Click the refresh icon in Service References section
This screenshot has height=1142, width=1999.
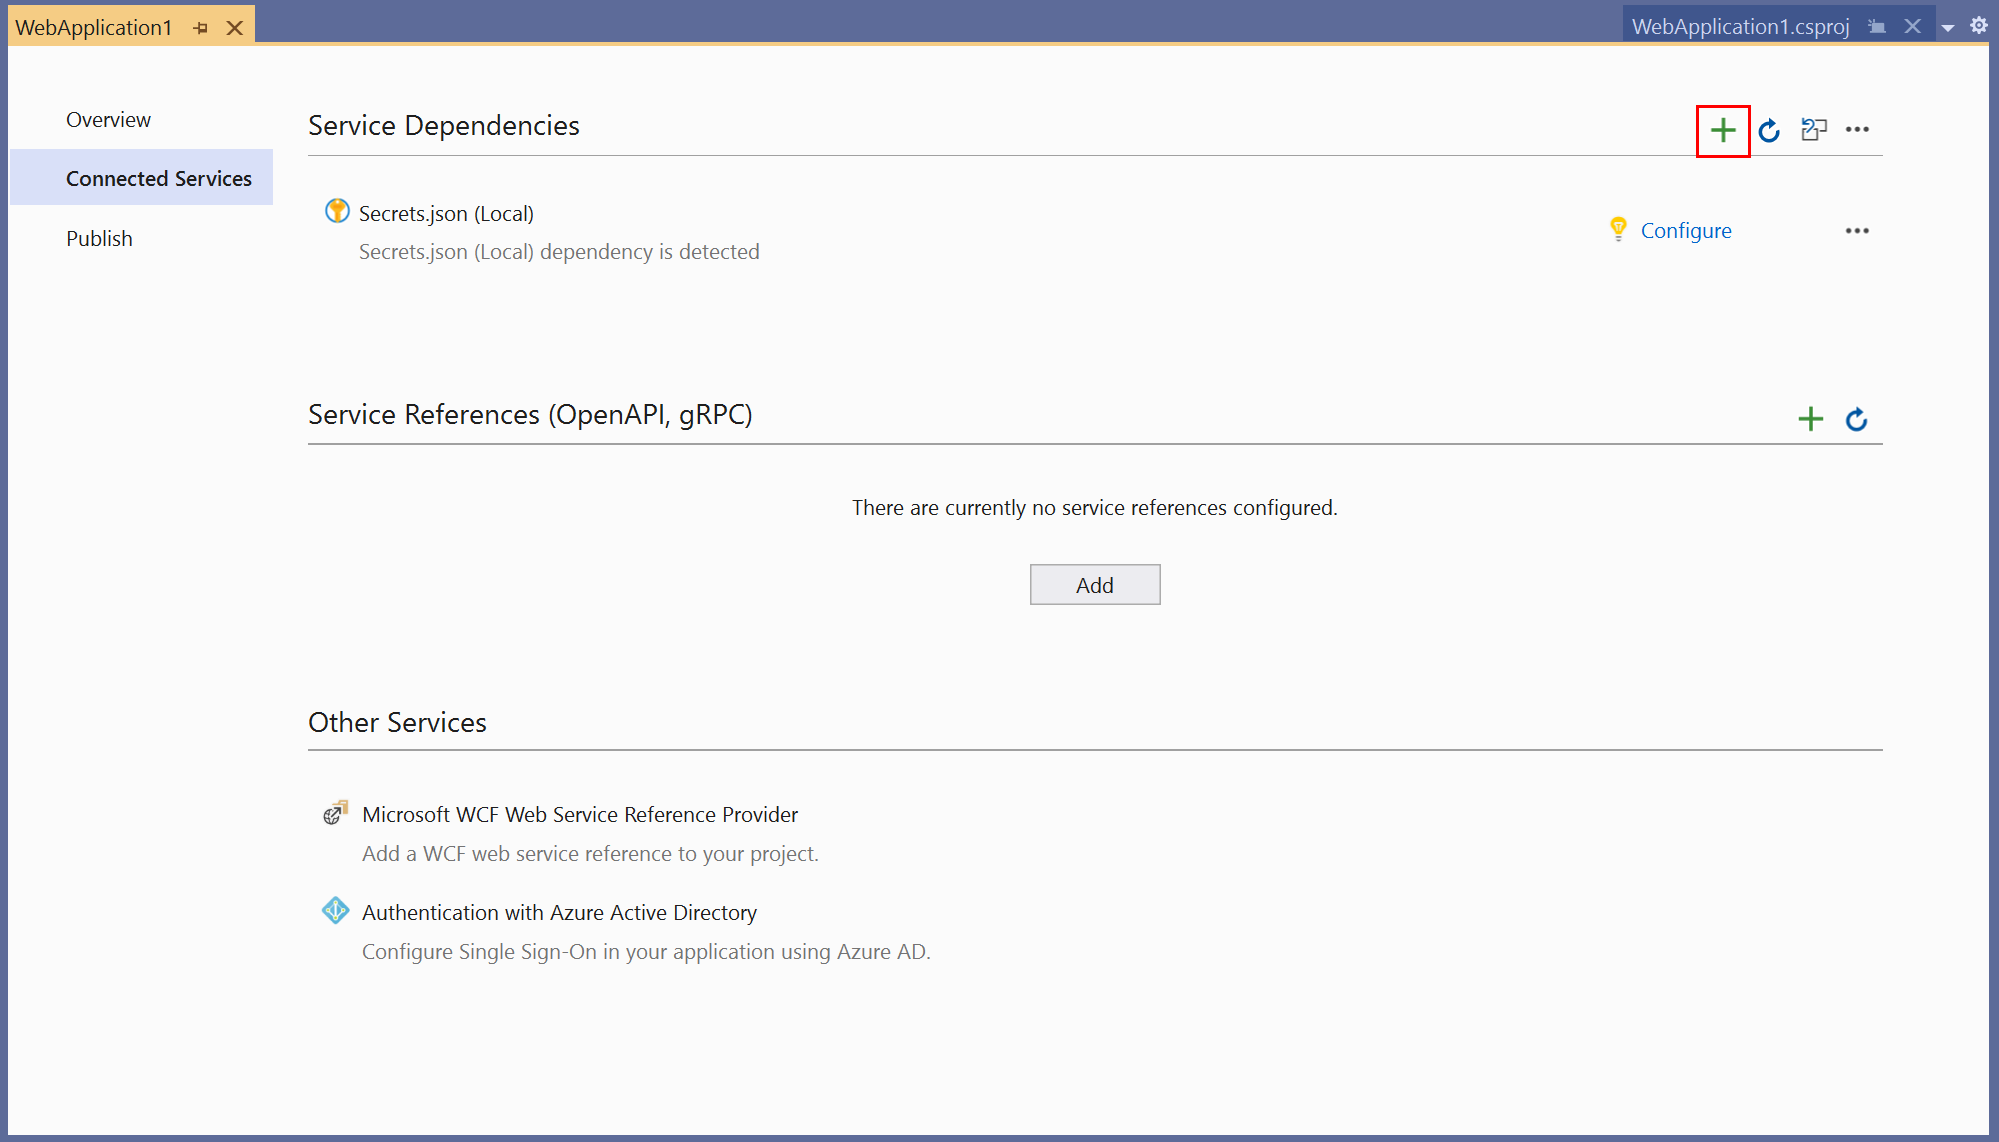(1855, 417)
